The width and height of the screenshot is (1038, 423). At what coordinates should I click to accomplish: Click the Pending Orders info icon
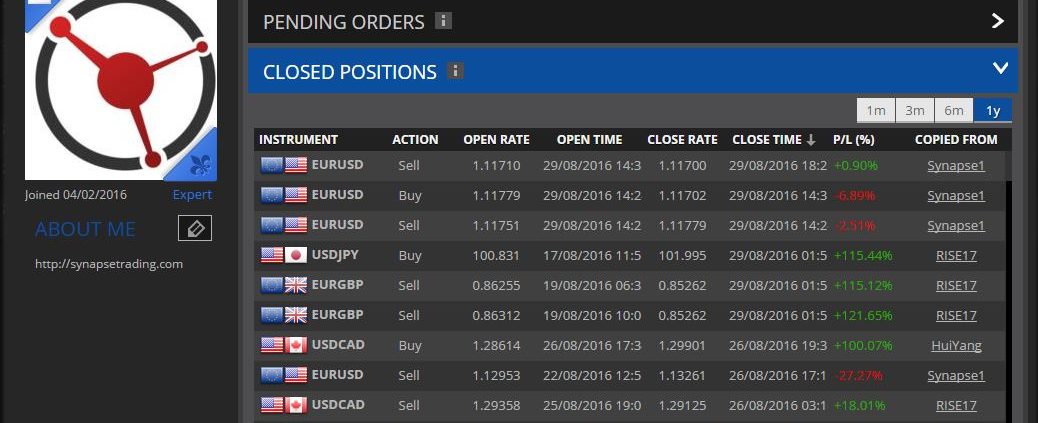click(x=445, y=21)
